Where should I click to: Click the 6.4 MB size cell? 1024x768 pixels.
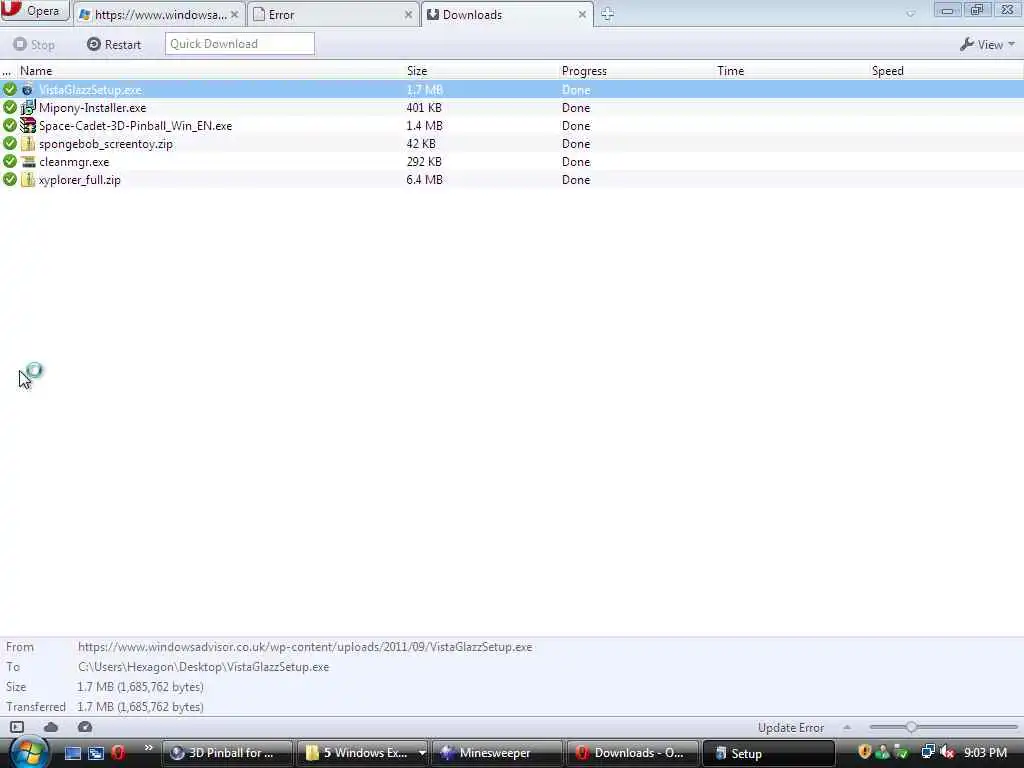point(424,180)
